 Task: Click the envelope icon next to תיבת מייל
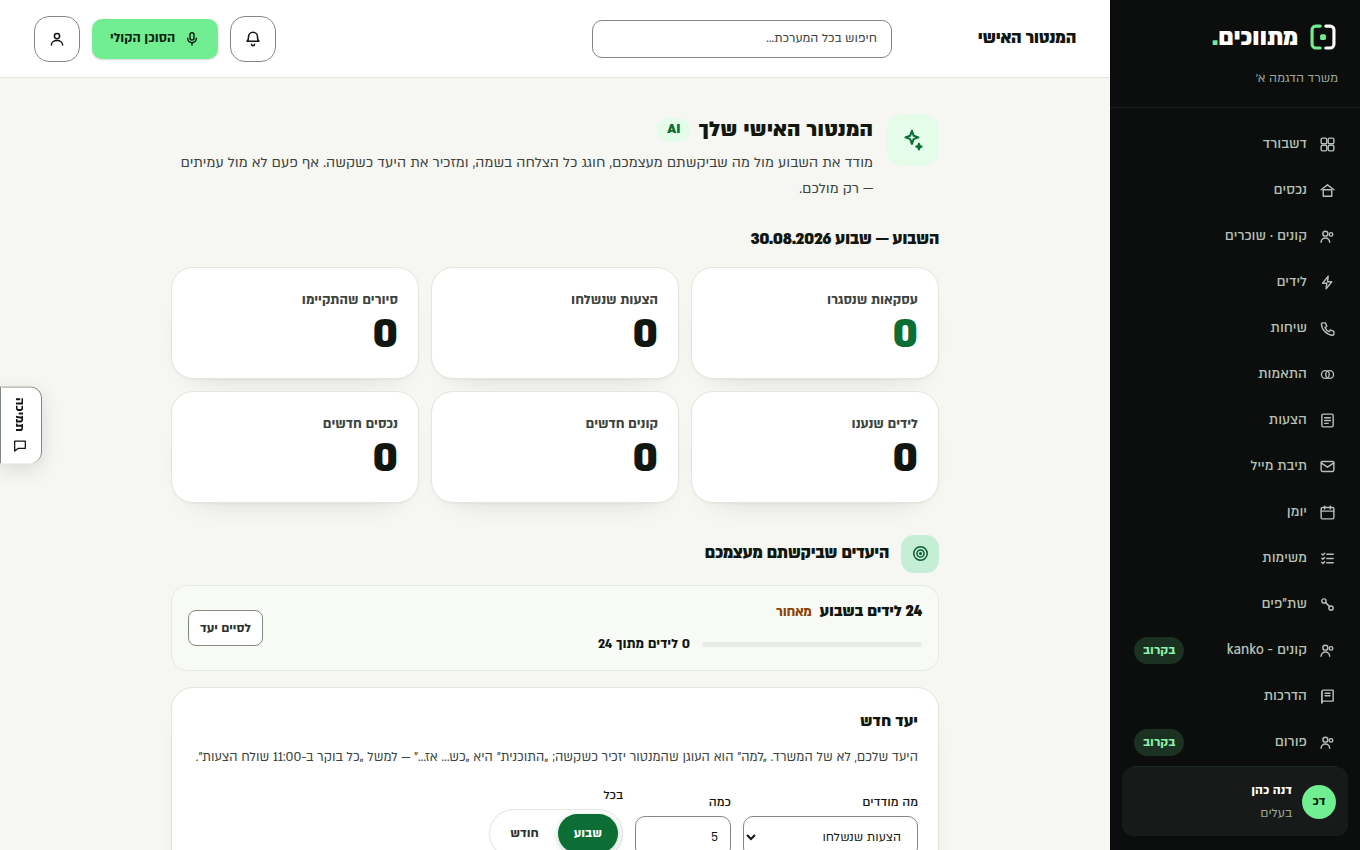click(1327, 466)
